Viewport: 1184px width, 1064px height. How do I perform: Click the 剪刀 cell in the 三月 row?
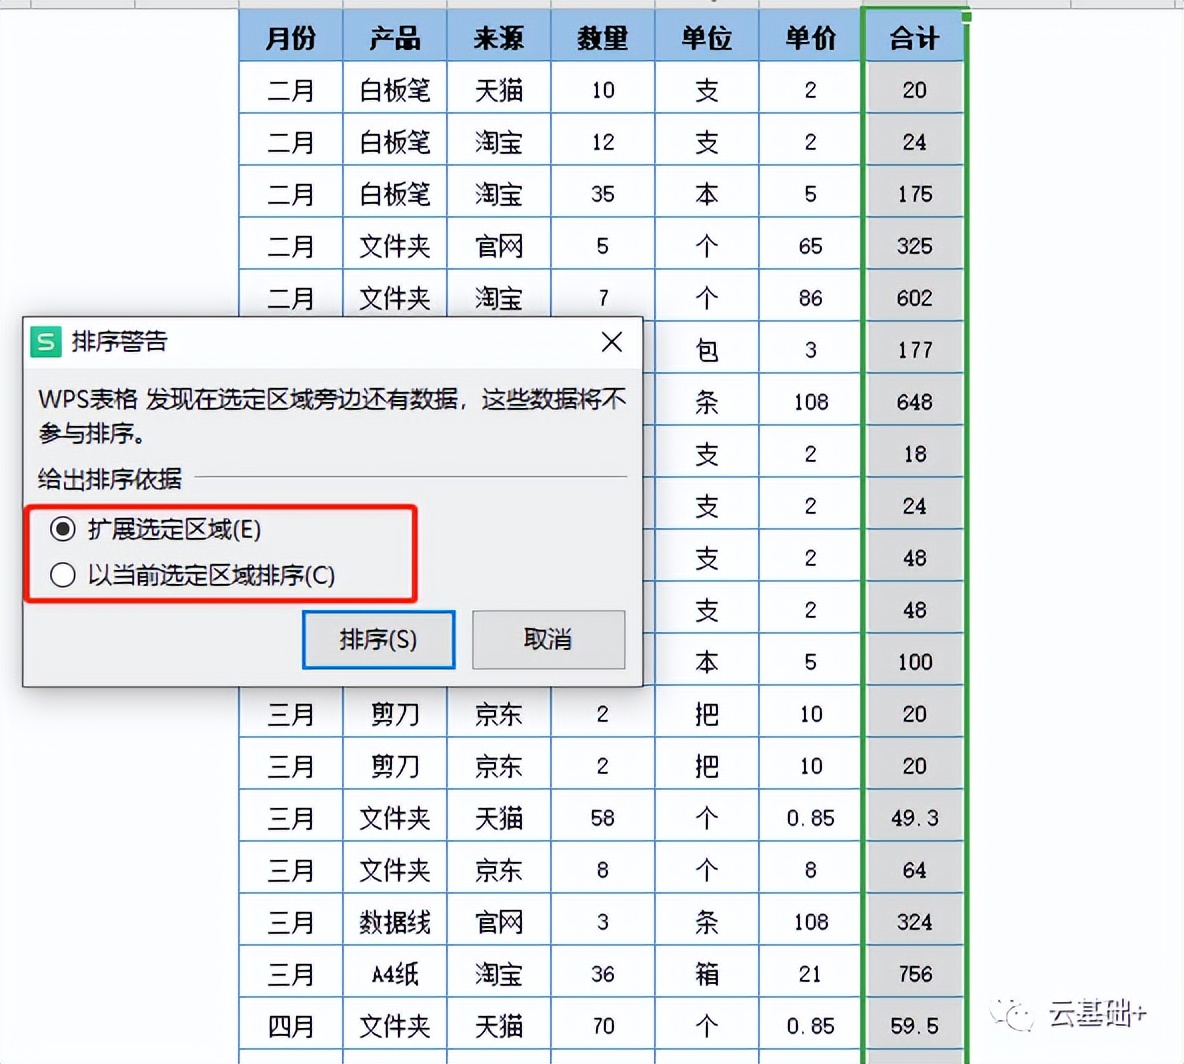(394, 714)
